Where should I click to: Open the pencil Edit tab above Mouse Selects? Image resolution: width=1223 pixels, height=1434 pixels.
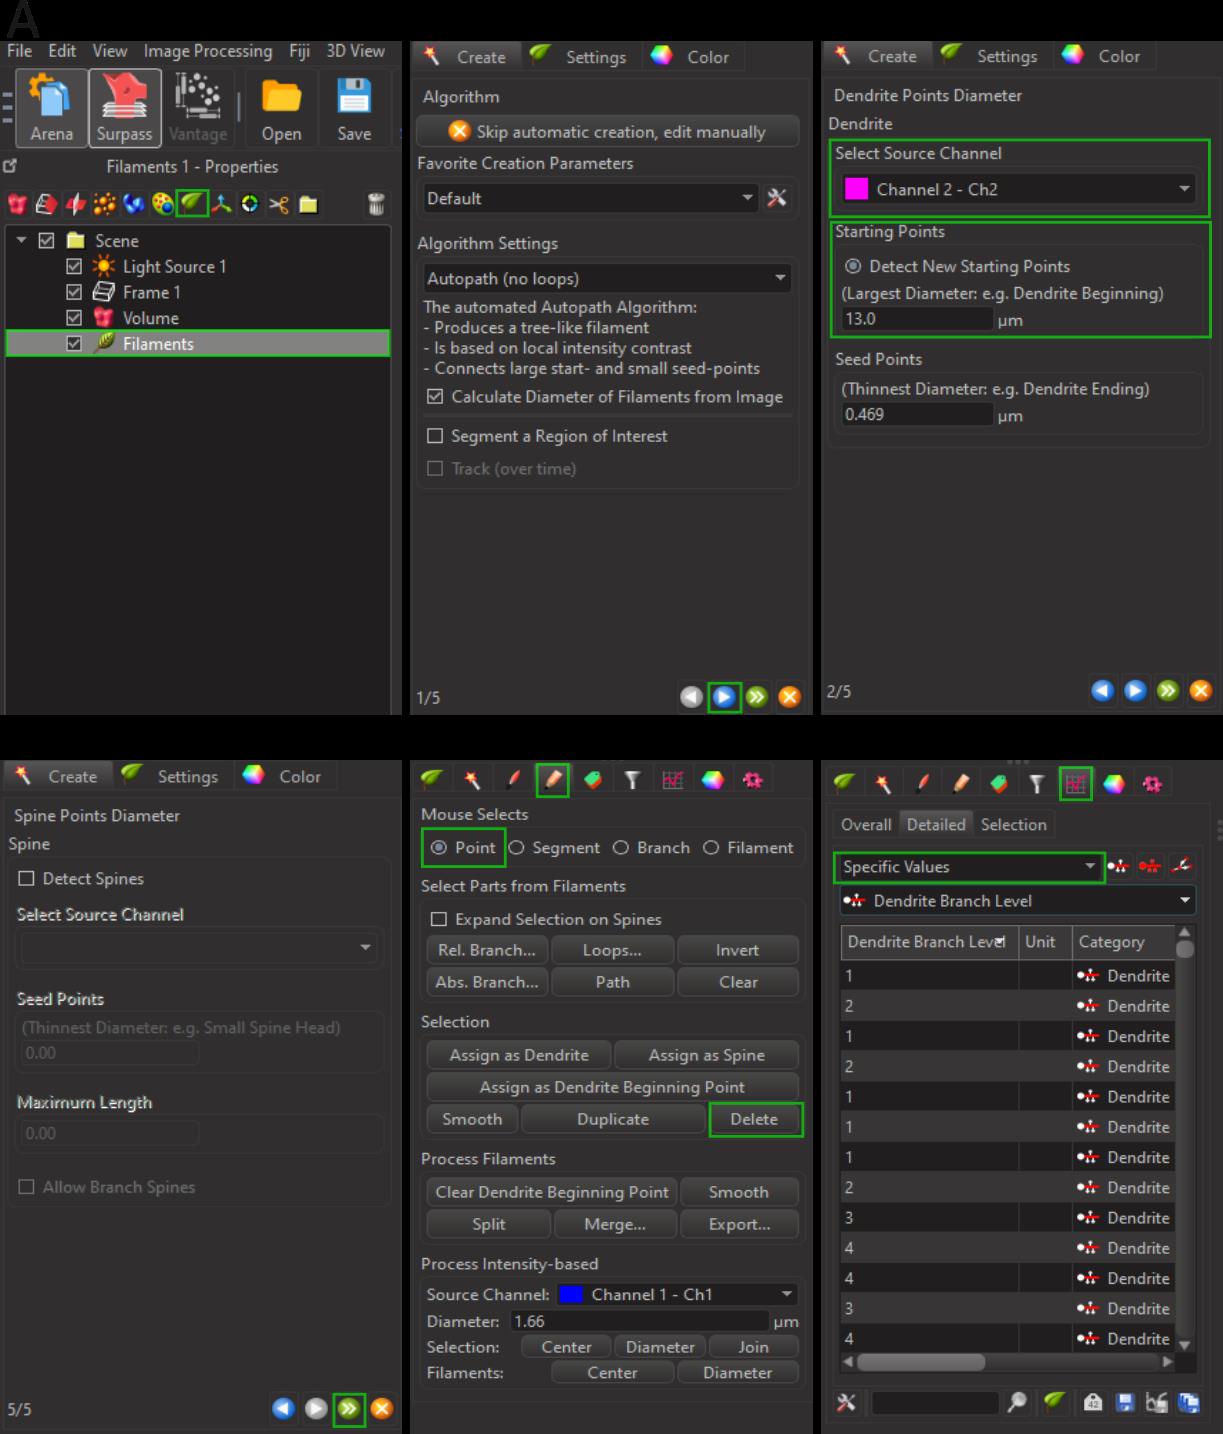(x=553, y=780)
